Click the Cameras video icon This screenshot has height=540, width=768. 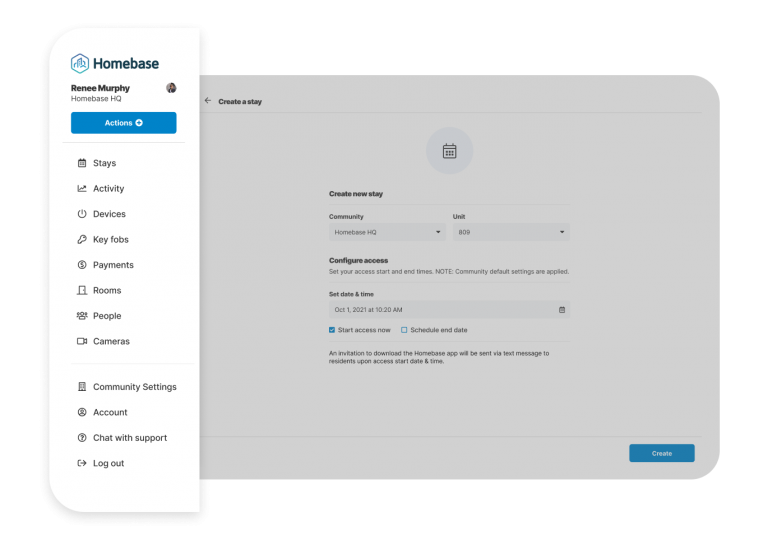[82, 341]
